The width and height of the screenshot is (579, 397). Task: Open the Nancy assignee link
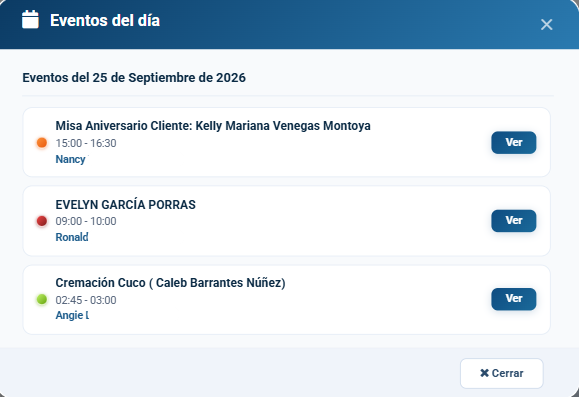tap(71, 159)
